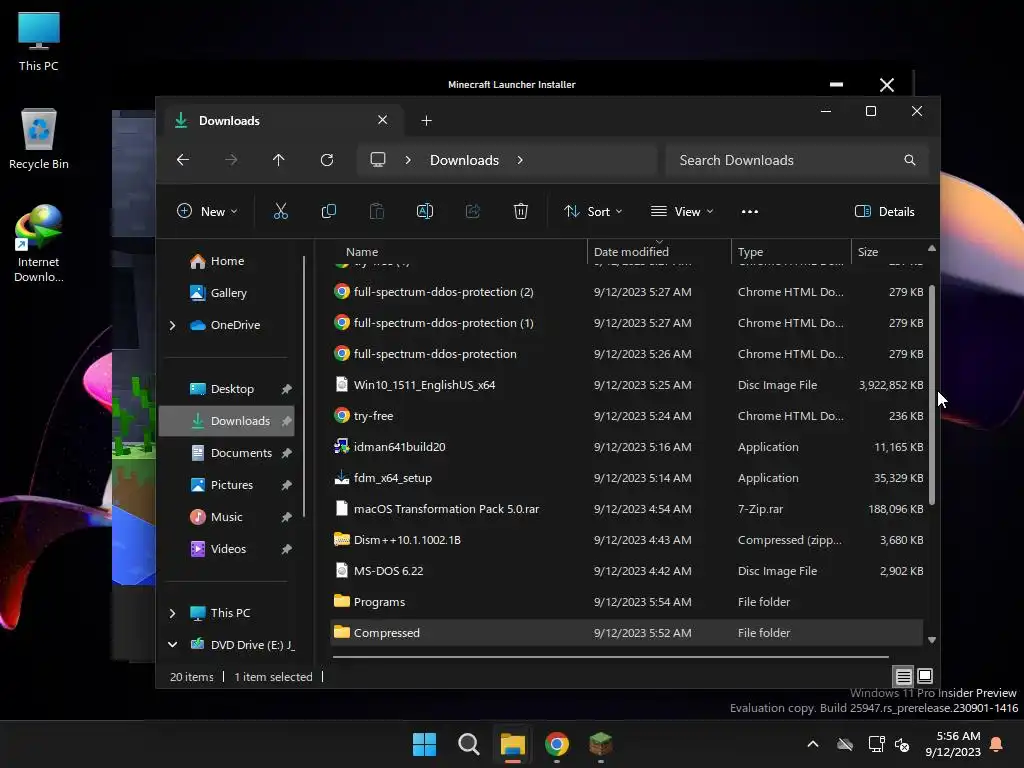
Task: Go forward with the right arrow
Action: (x=231, y=160)
